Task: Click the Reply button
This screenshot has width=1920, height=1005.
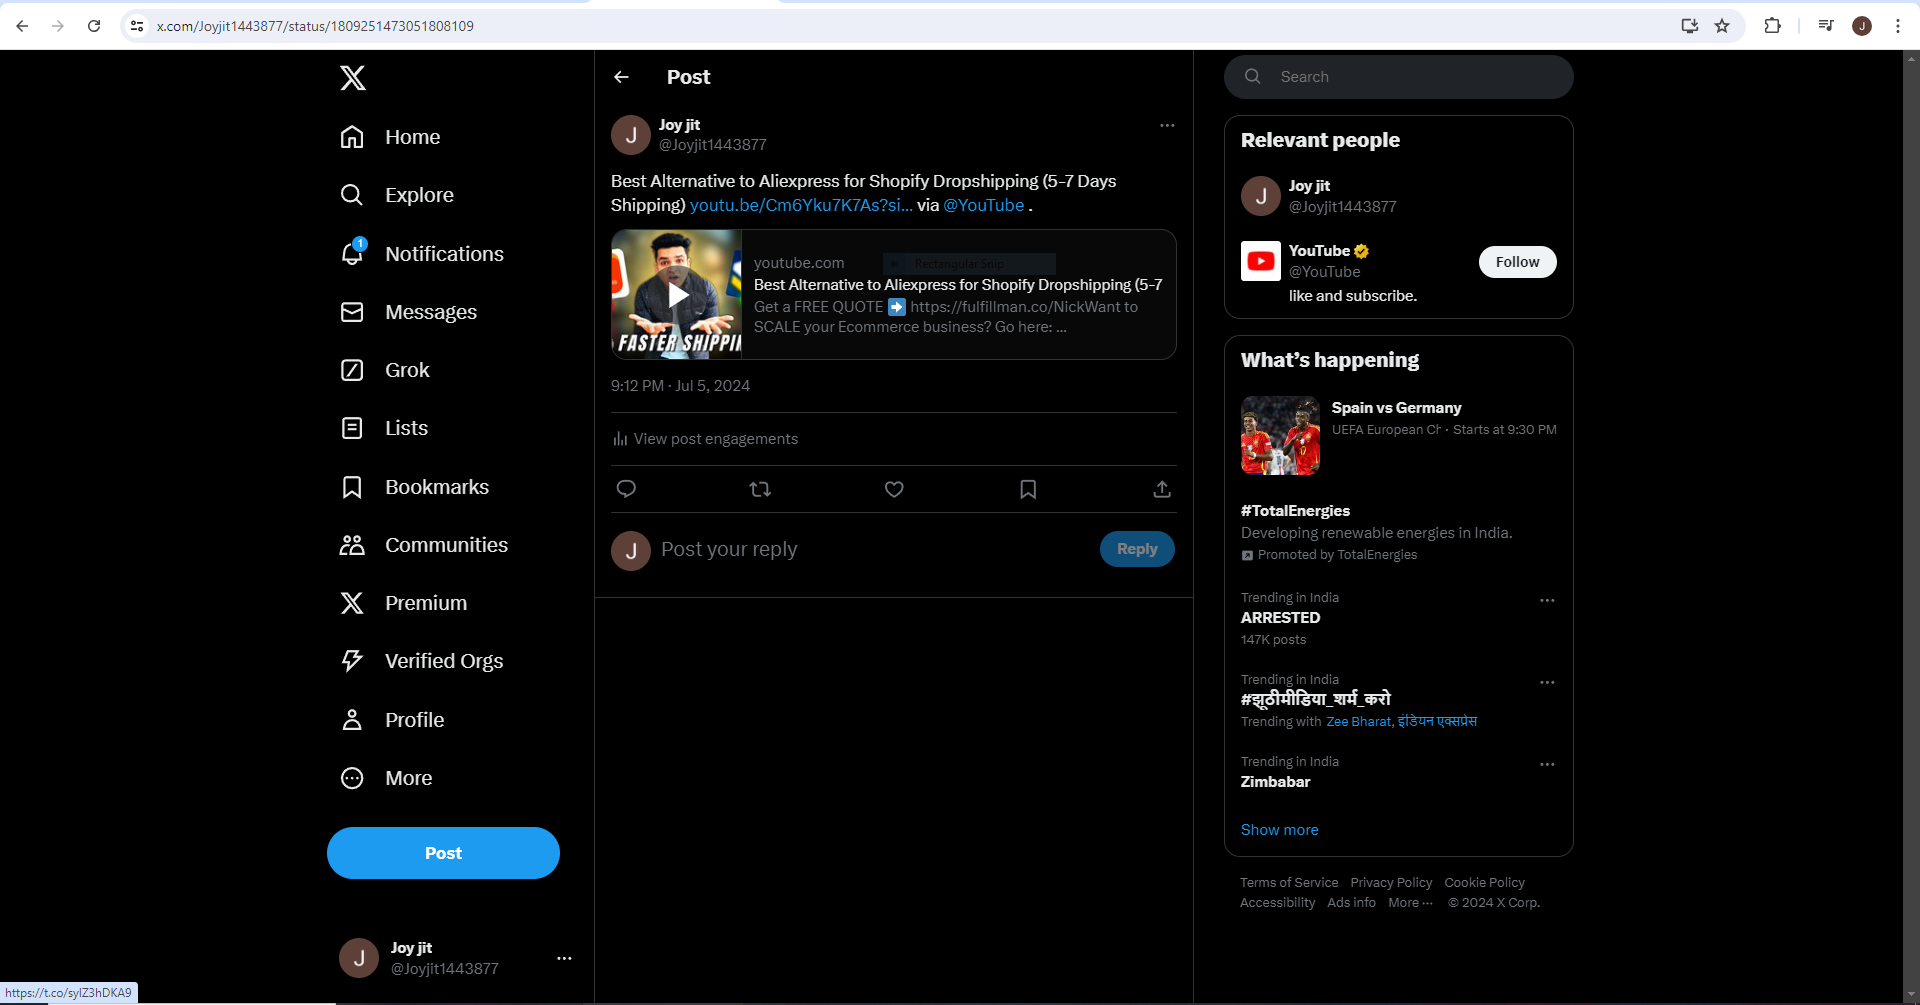Action: (1137, 549)
